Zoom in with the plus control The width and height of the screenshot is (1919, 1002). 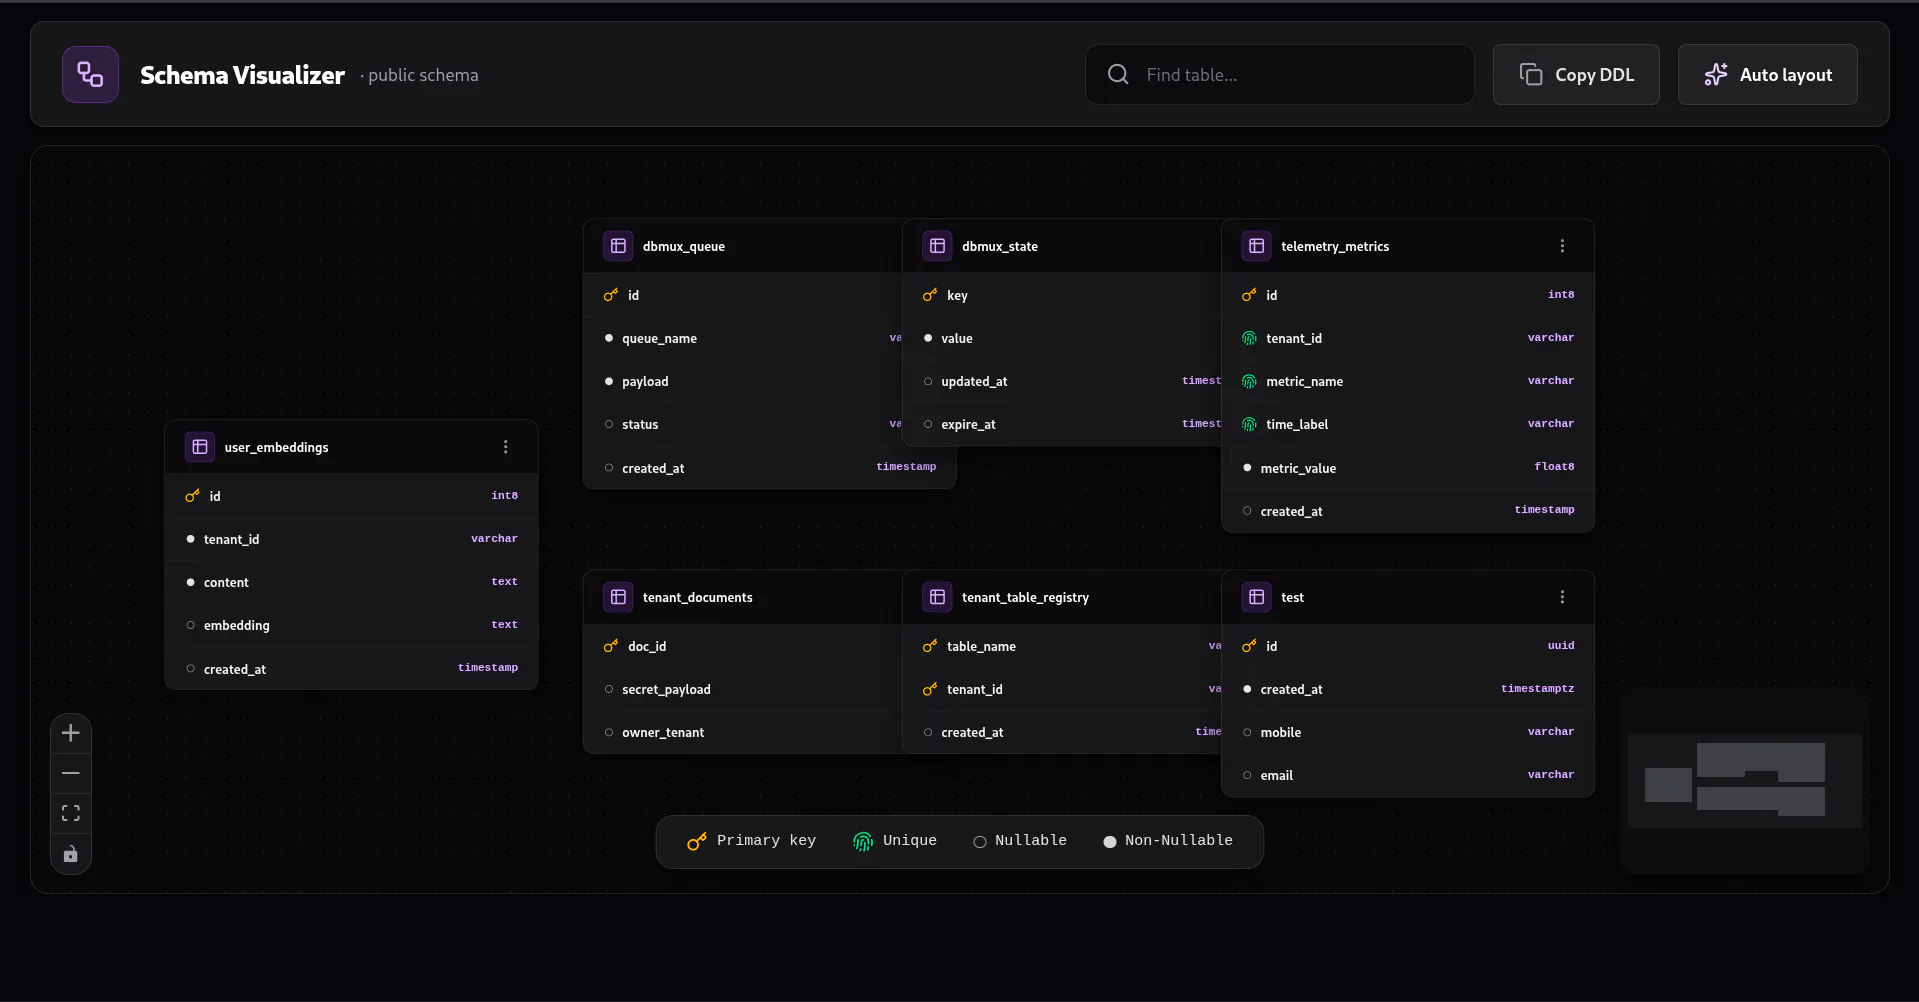[71, 733]
